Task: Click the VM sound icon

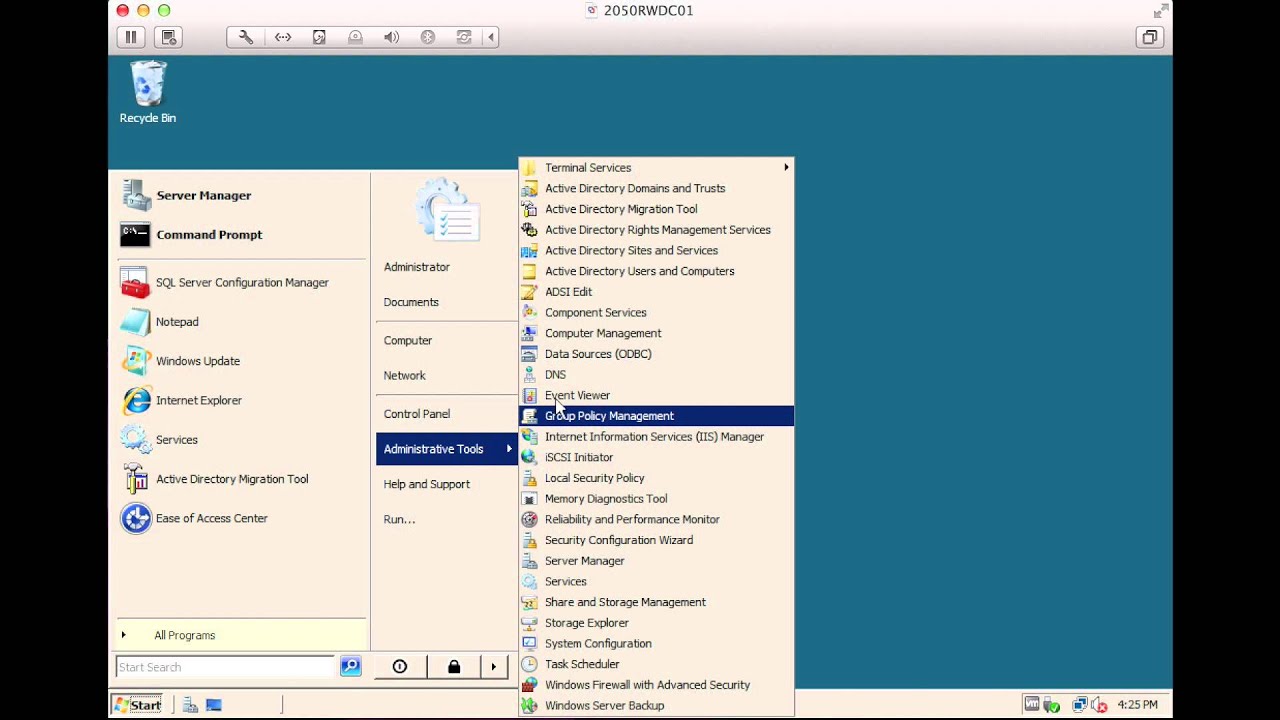Action: [391, 37]
